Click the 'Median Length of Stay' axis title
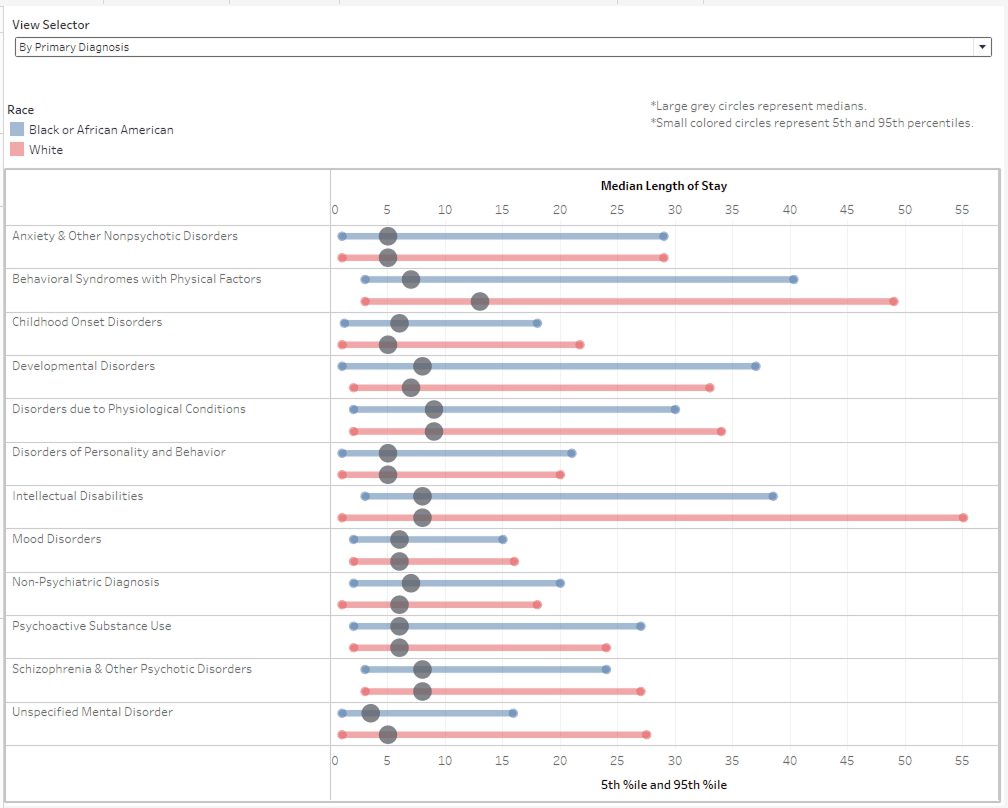Viewport: 1008px width, 808px height. [x=663, y=186]
